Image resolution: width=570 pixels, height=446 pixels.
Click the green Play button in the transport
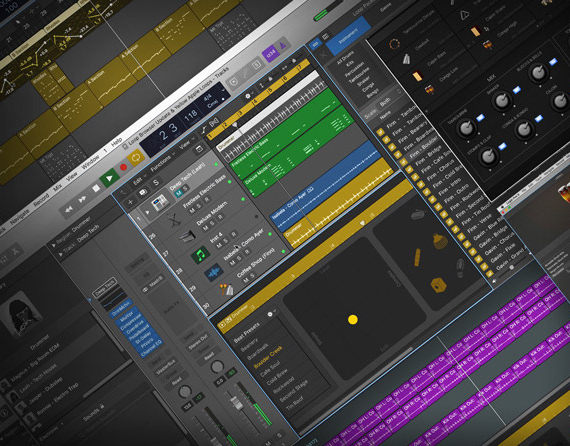click(x=109, y=178)
